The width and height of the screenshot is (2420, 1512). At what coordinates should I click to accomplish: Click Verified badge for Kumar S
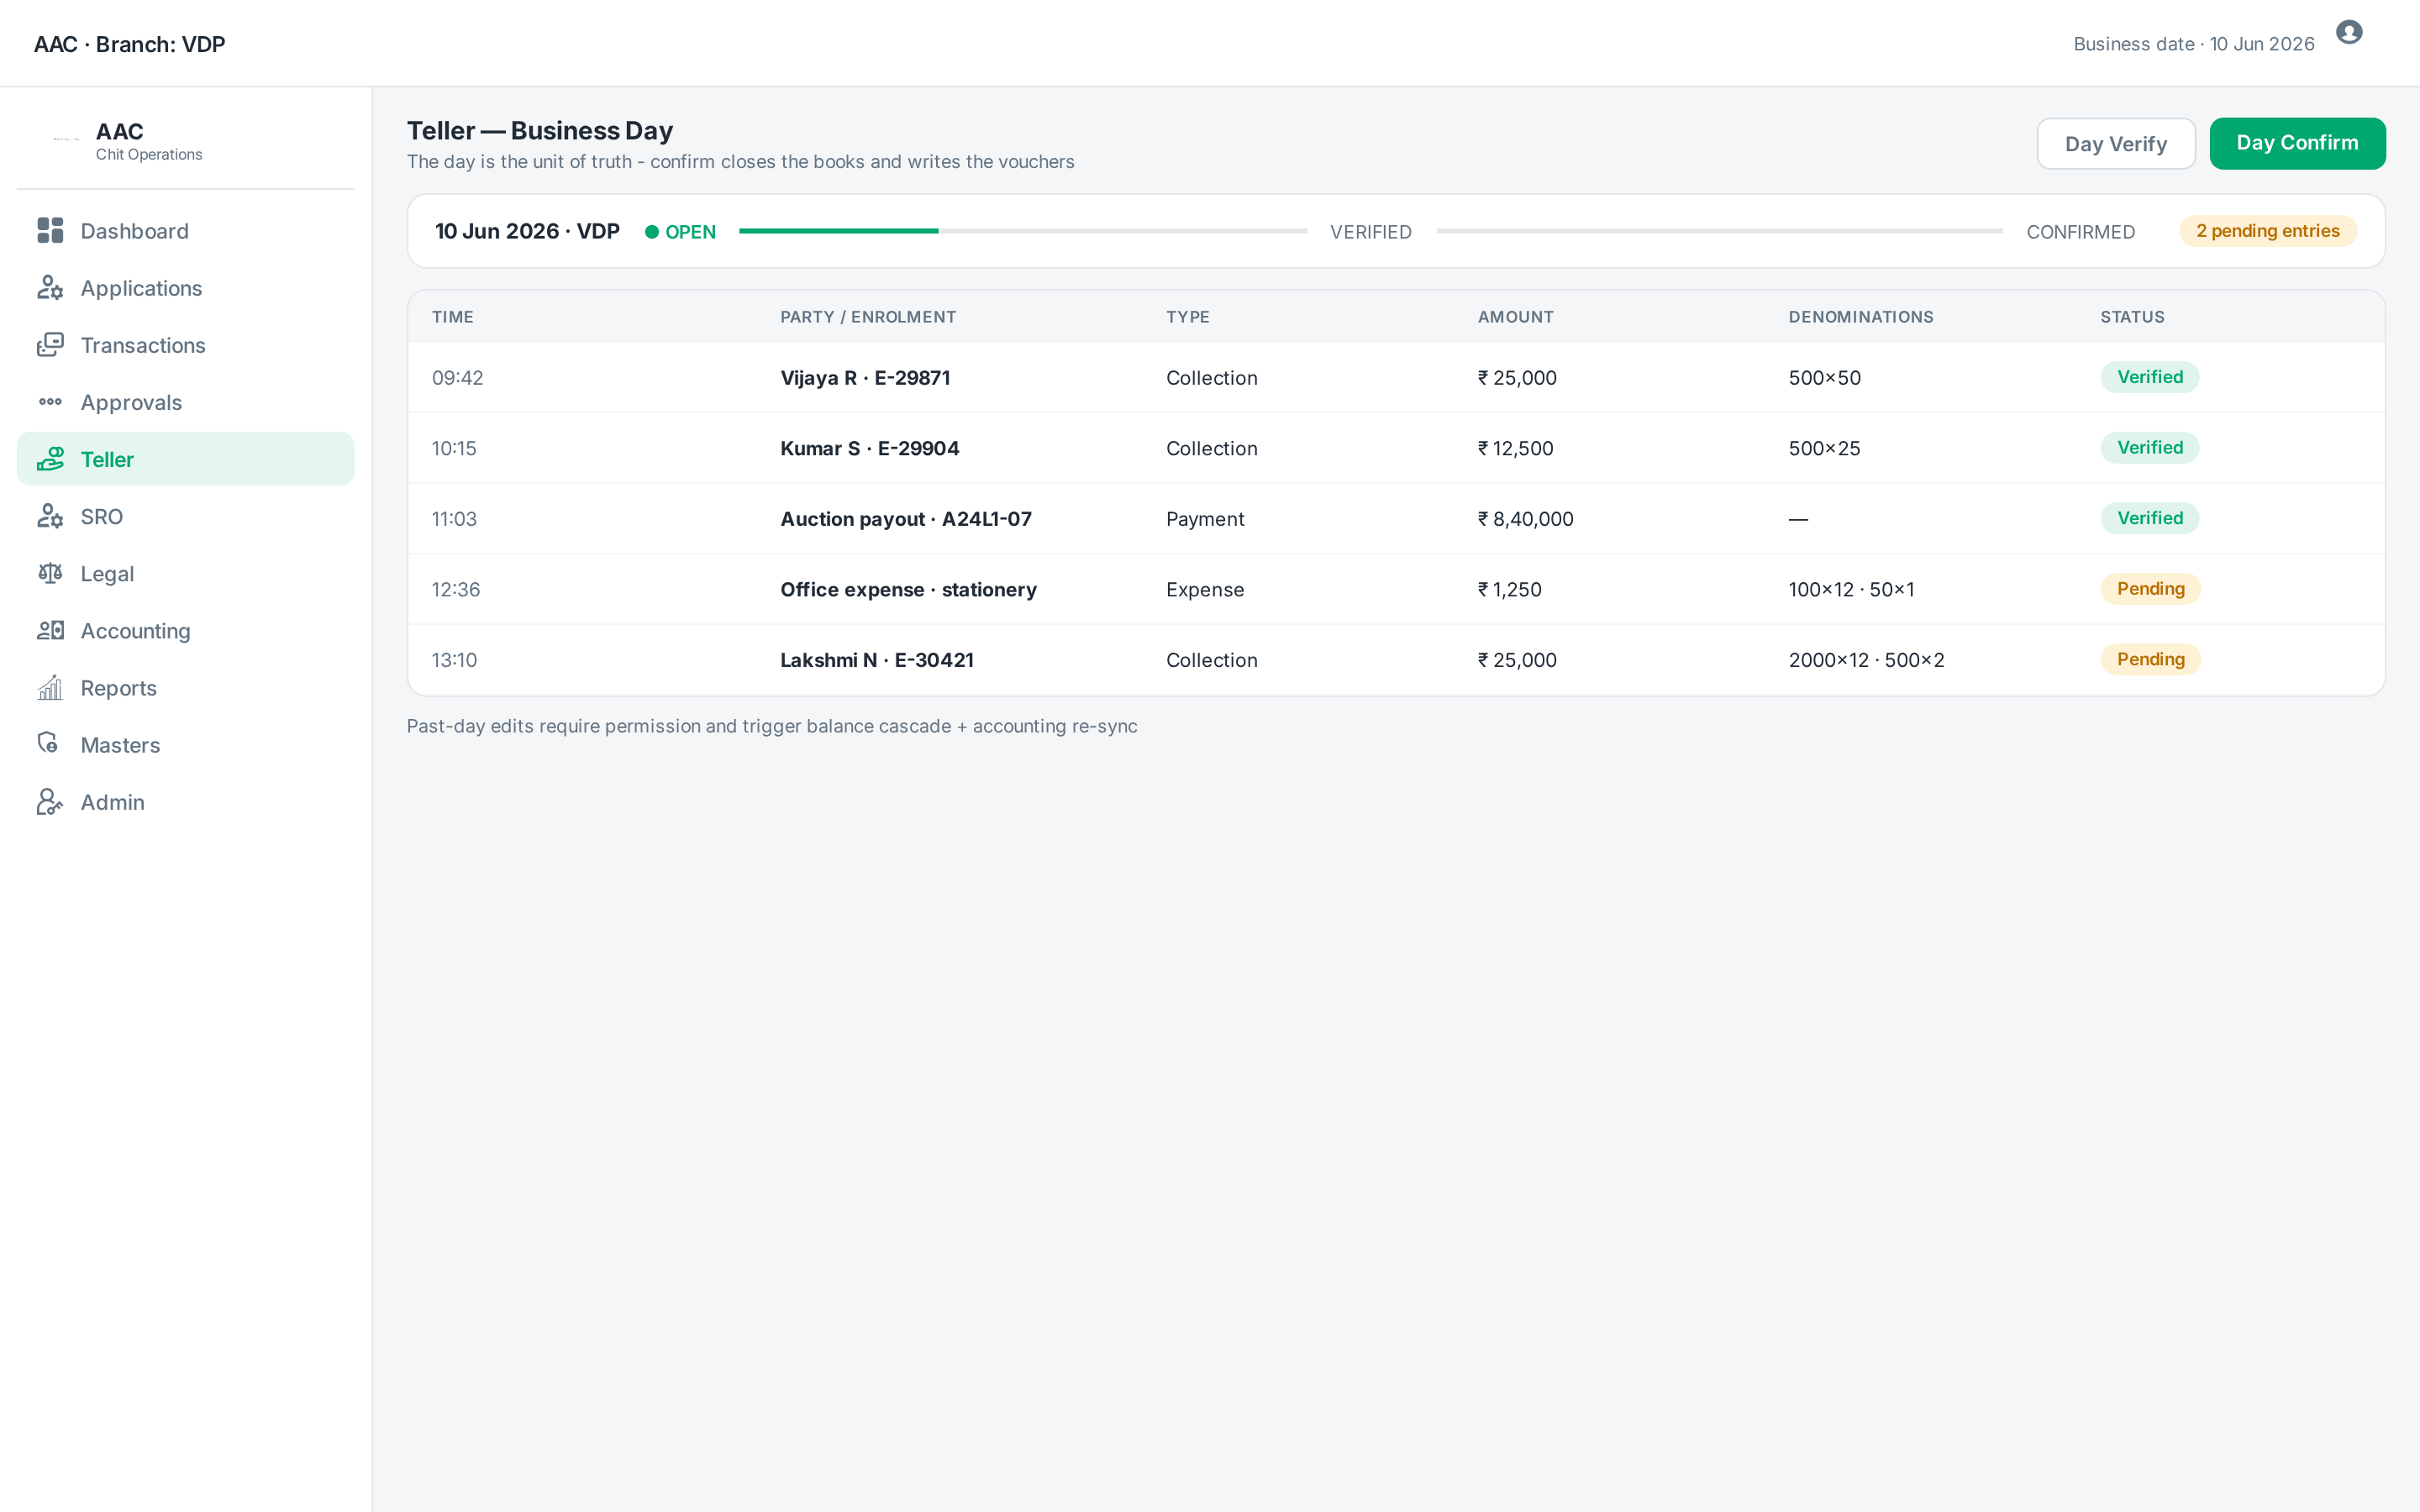[2150, 447]
